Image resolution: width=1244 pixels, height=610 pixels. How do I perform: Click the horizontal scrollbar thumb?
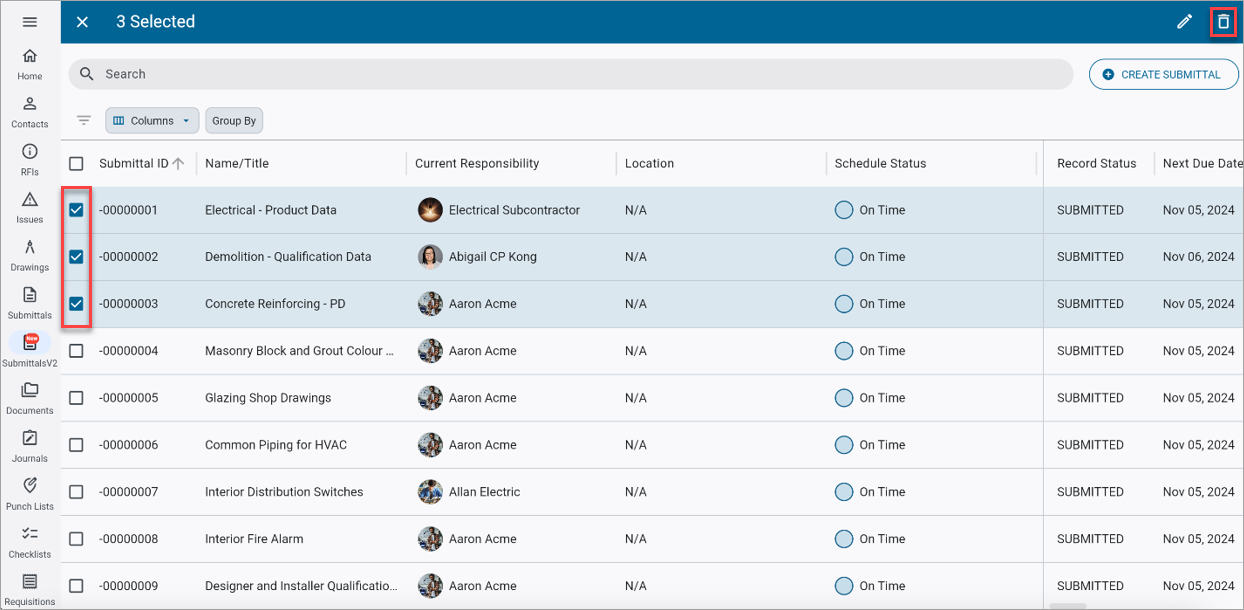click(x=1068, y=606)
